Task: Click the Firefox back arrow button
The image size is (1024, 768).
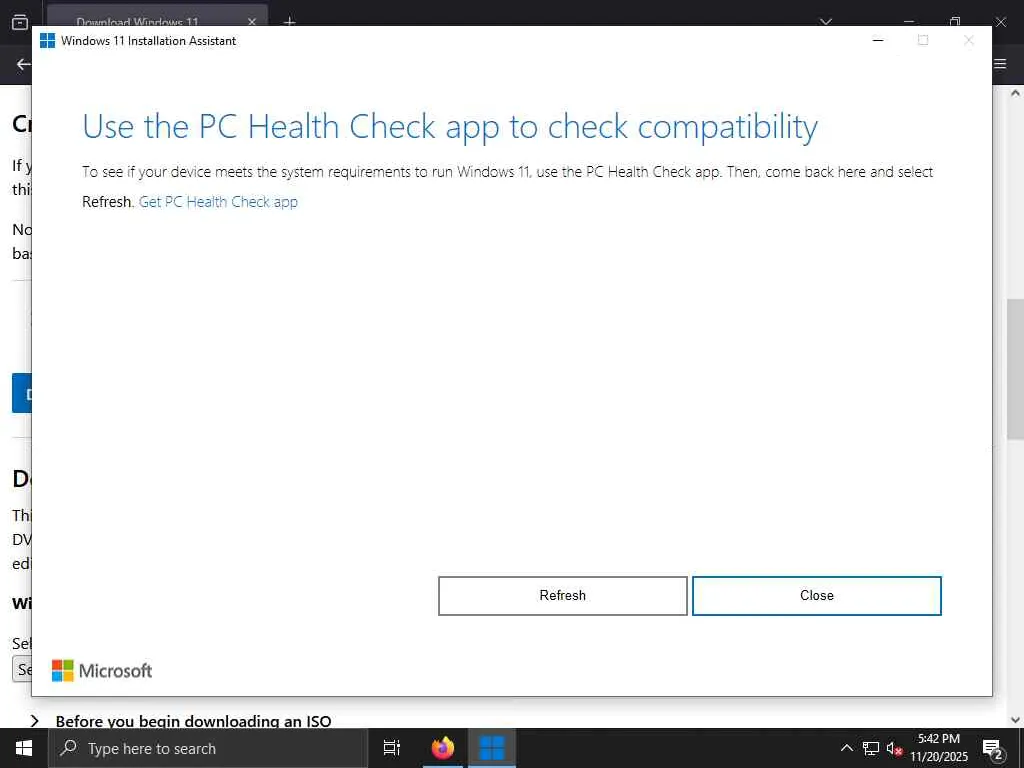Action: point(24,64)
